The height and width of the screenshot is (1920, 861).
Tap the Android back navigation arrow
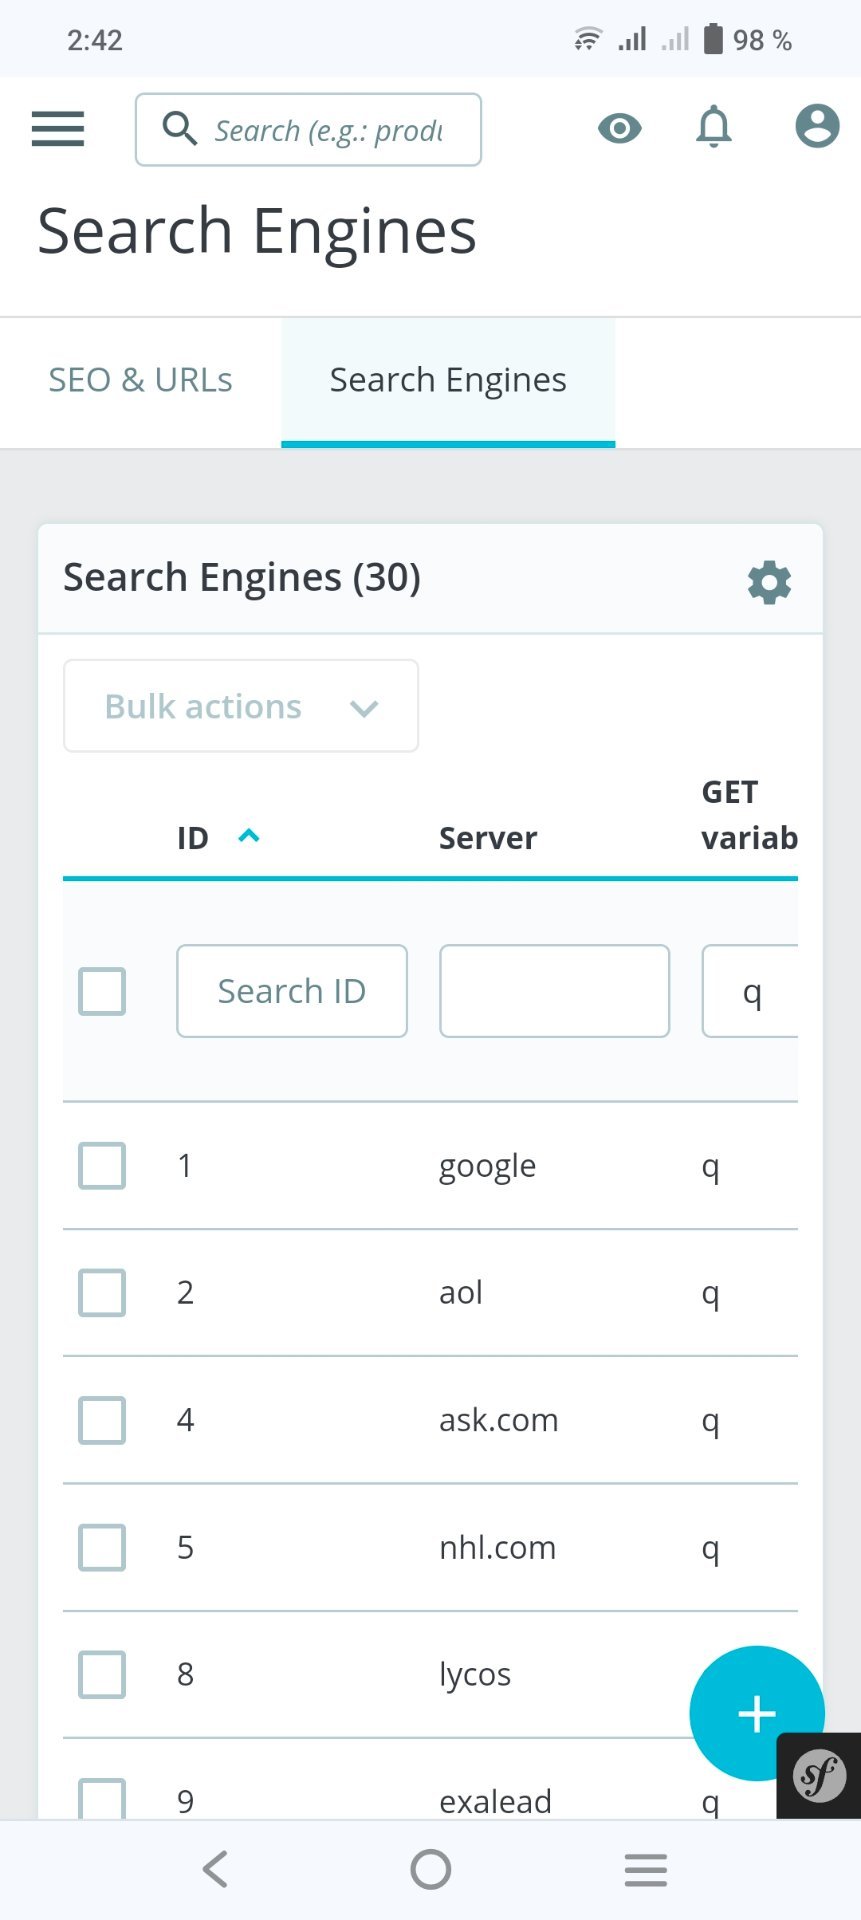click(x=215, y=1869)
